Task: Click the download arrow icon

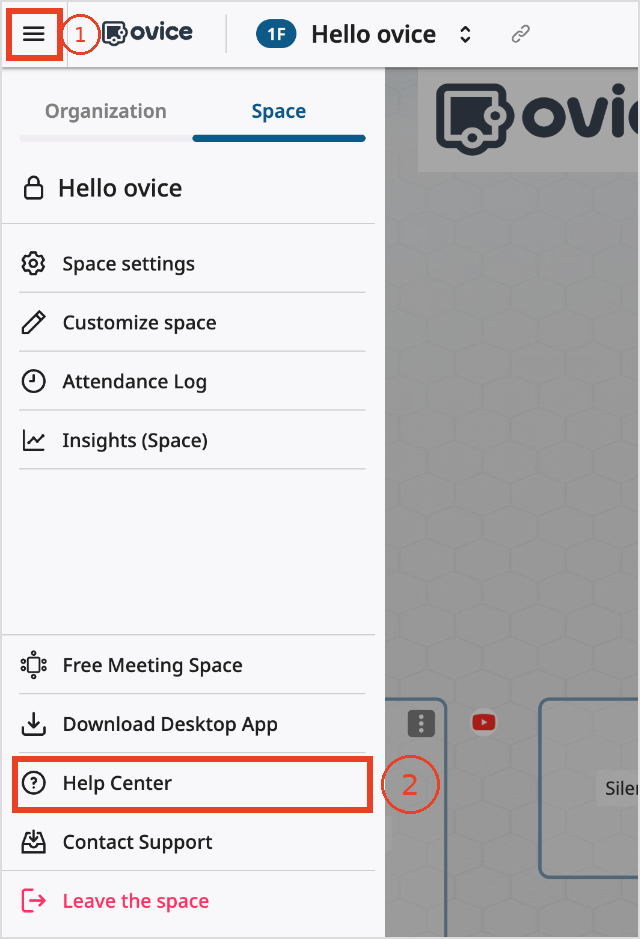Action: point(34,724)
